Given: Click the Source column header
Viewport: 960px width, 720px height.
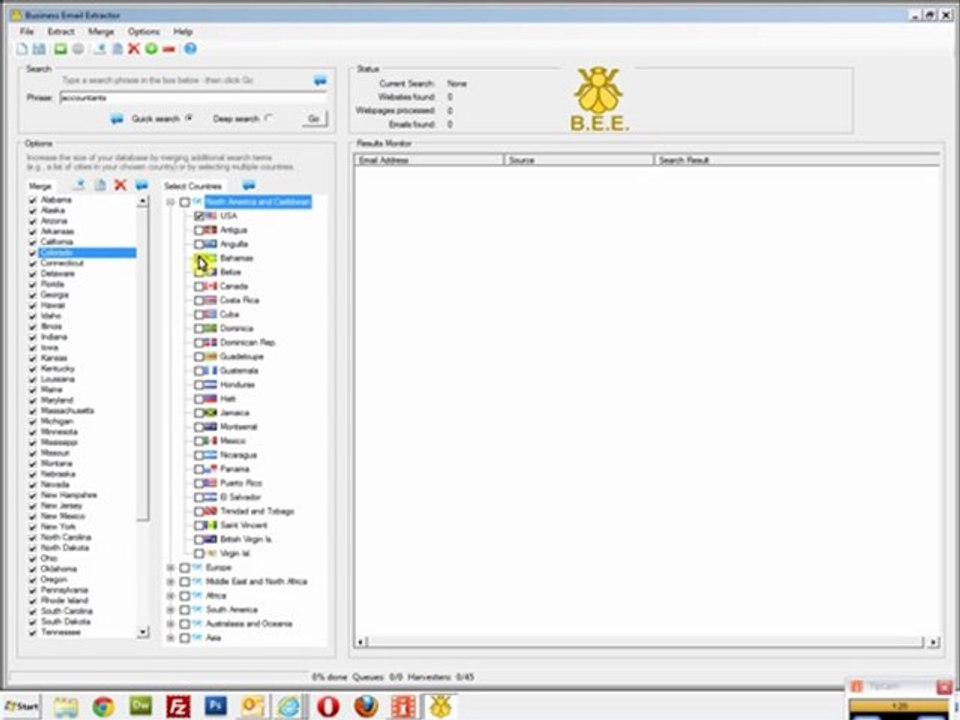Looking at the screenshot, I should coord(579,160).
